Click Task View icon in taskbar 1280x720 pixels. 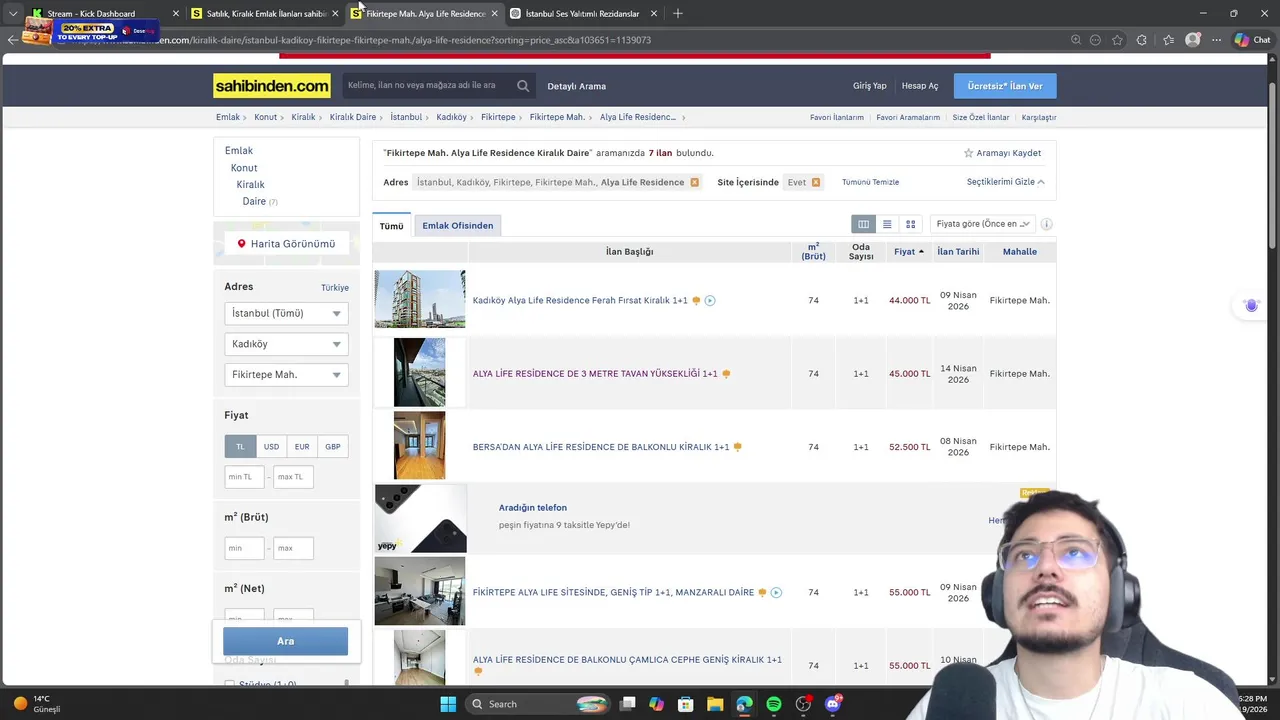tap(627, 704)
